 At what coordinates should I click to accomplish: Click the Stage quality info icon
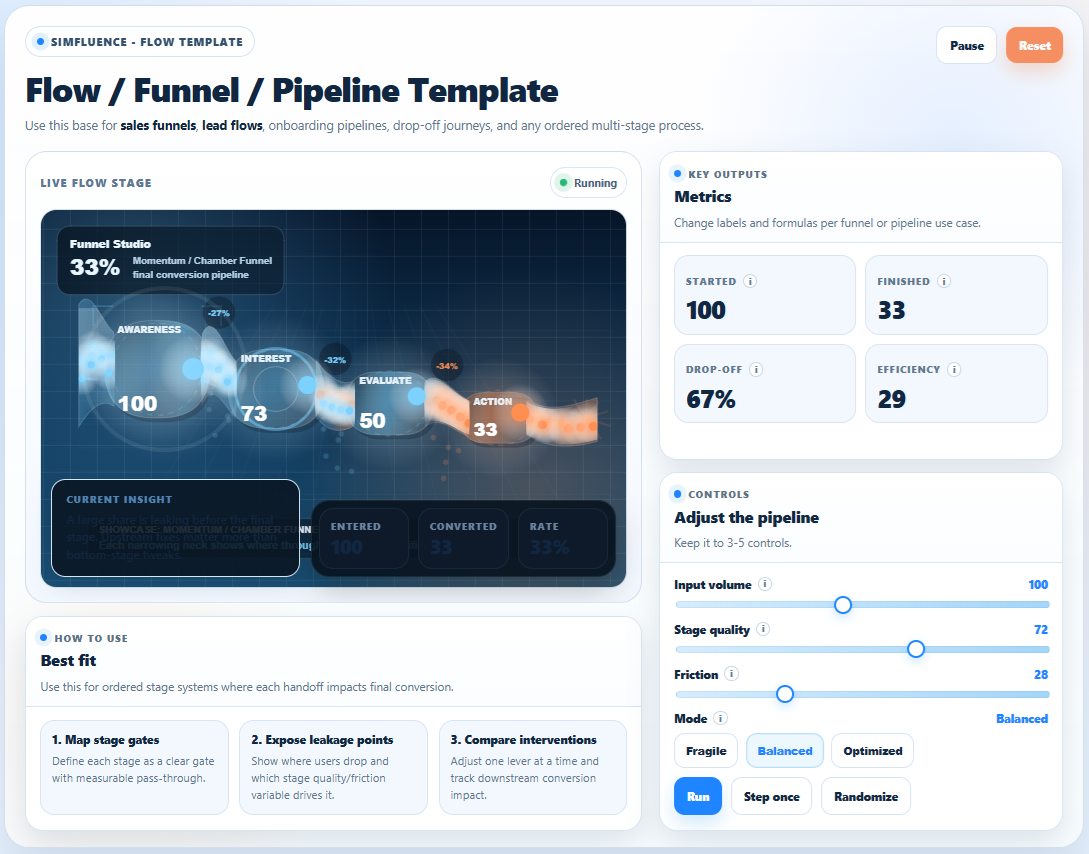(x=763, y=629)
